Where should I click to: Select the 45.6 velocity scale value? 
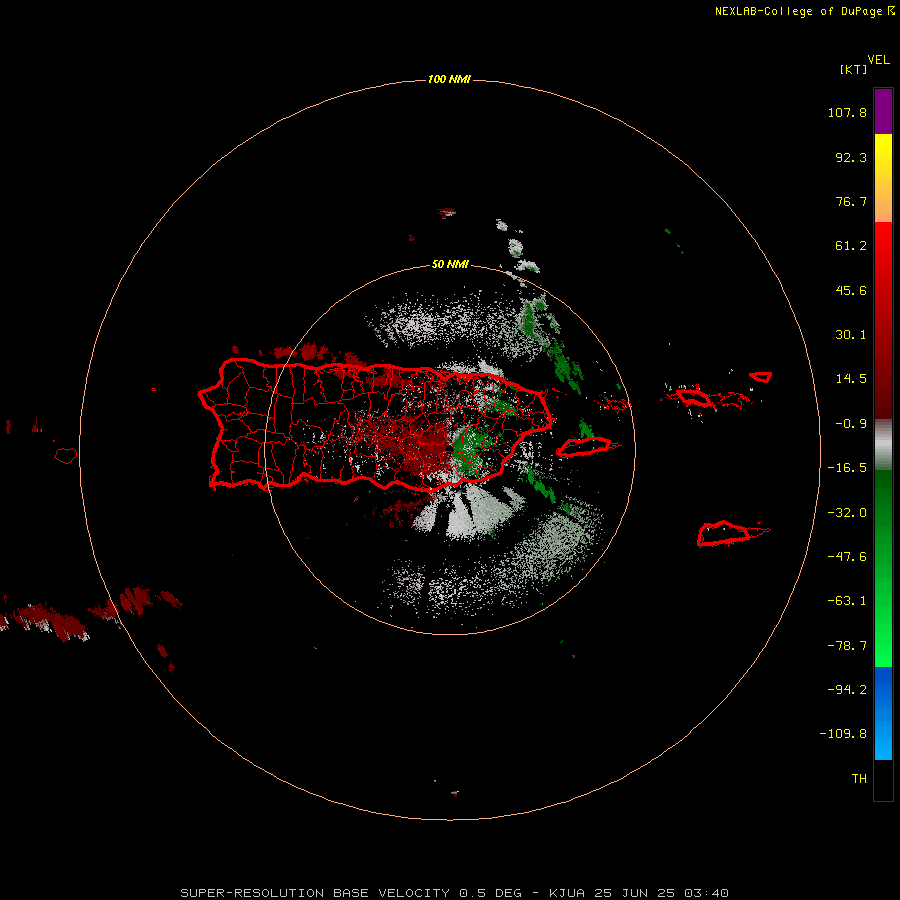click(x=851, y=290)
